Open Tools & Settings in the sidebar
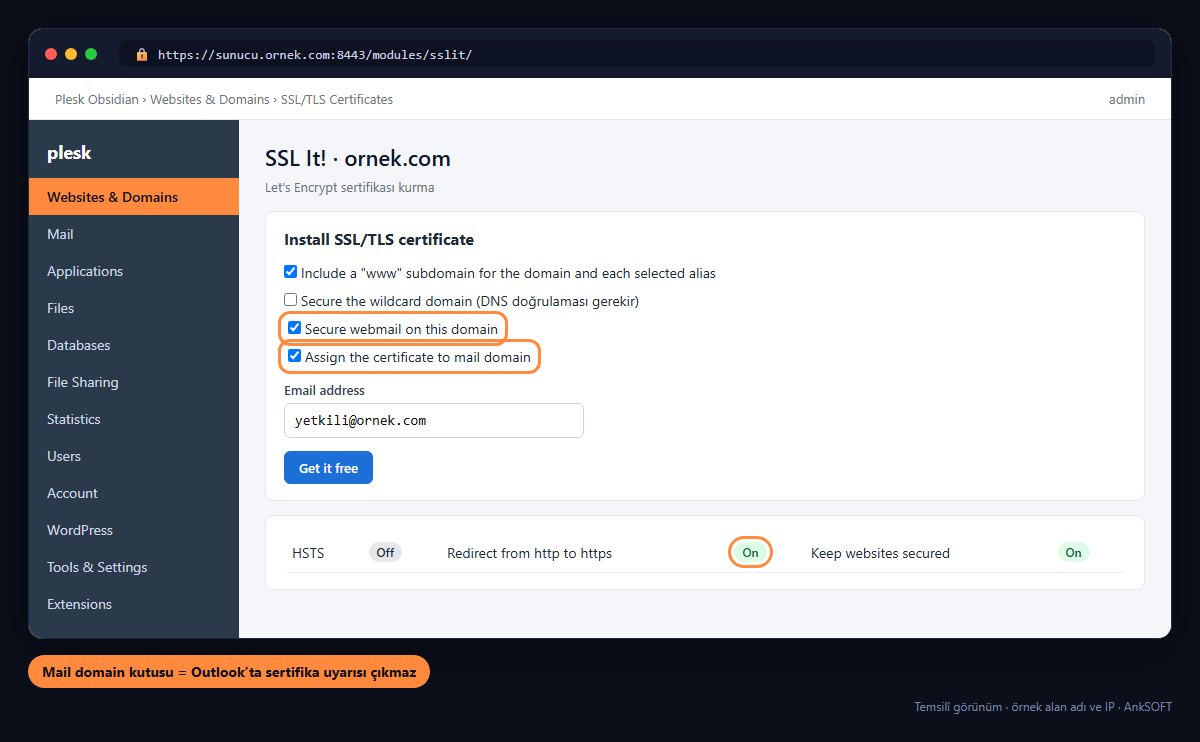The width and height of the screenshot is (1200, 742). tap(134, 567)
